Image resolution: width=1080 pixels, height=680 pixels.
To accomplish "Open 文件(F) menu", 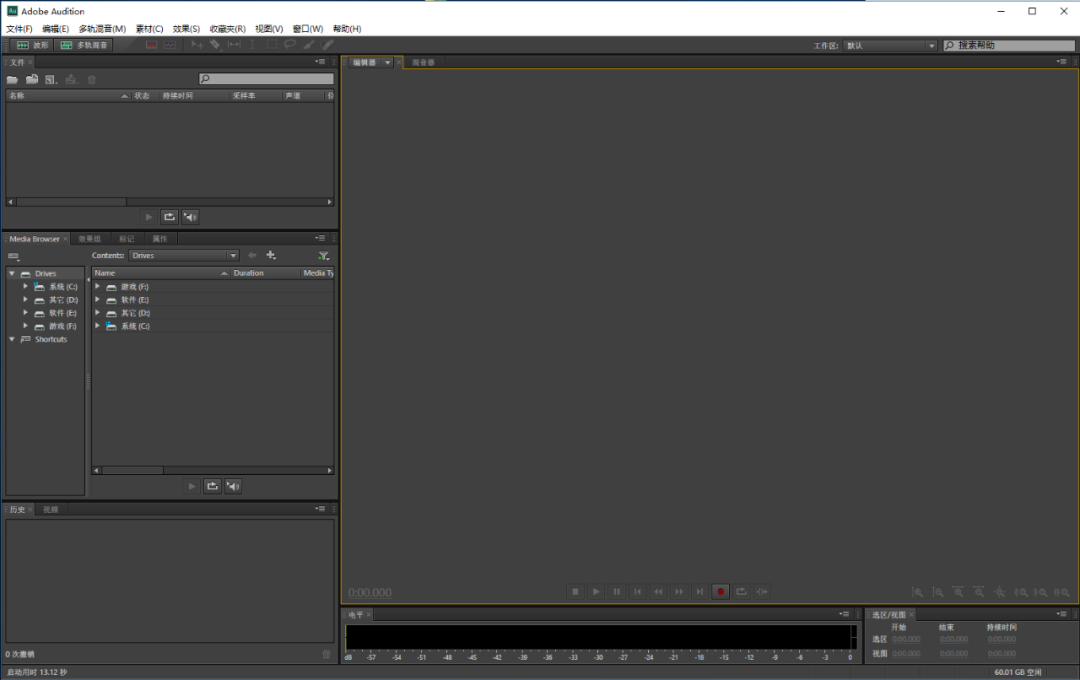I will point(19,29).
